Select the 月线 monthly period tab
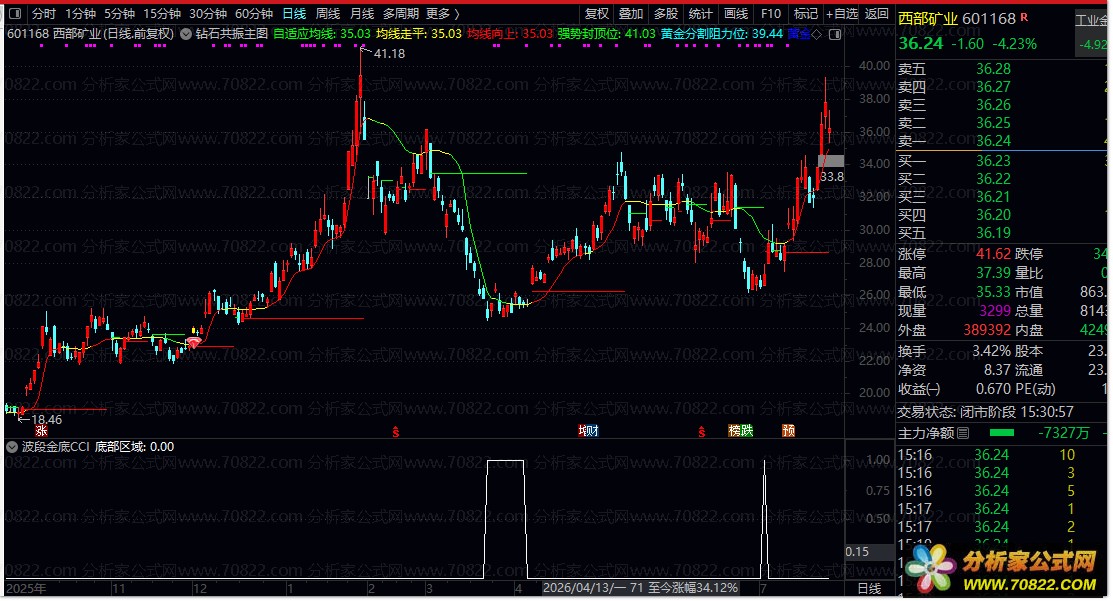This screenshot has width=1113, height=601. 362,13
